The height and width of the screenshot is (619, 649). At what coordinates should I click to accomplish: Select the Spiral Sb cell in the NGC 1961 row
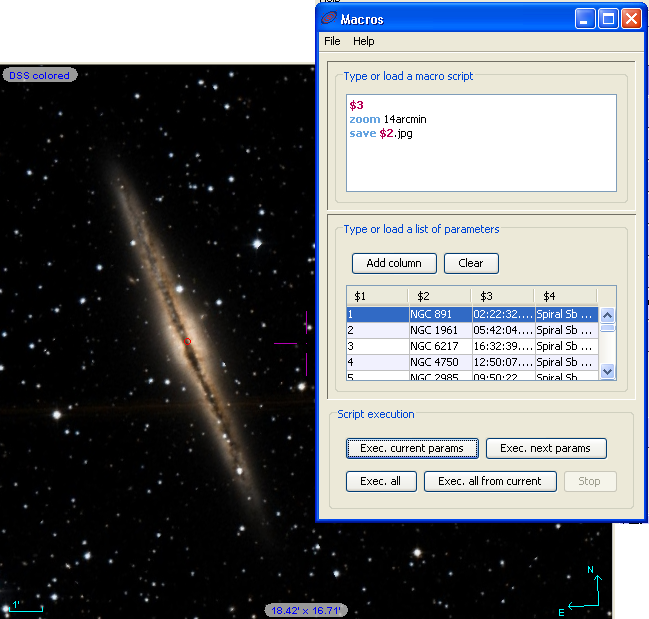pos(567,330)
